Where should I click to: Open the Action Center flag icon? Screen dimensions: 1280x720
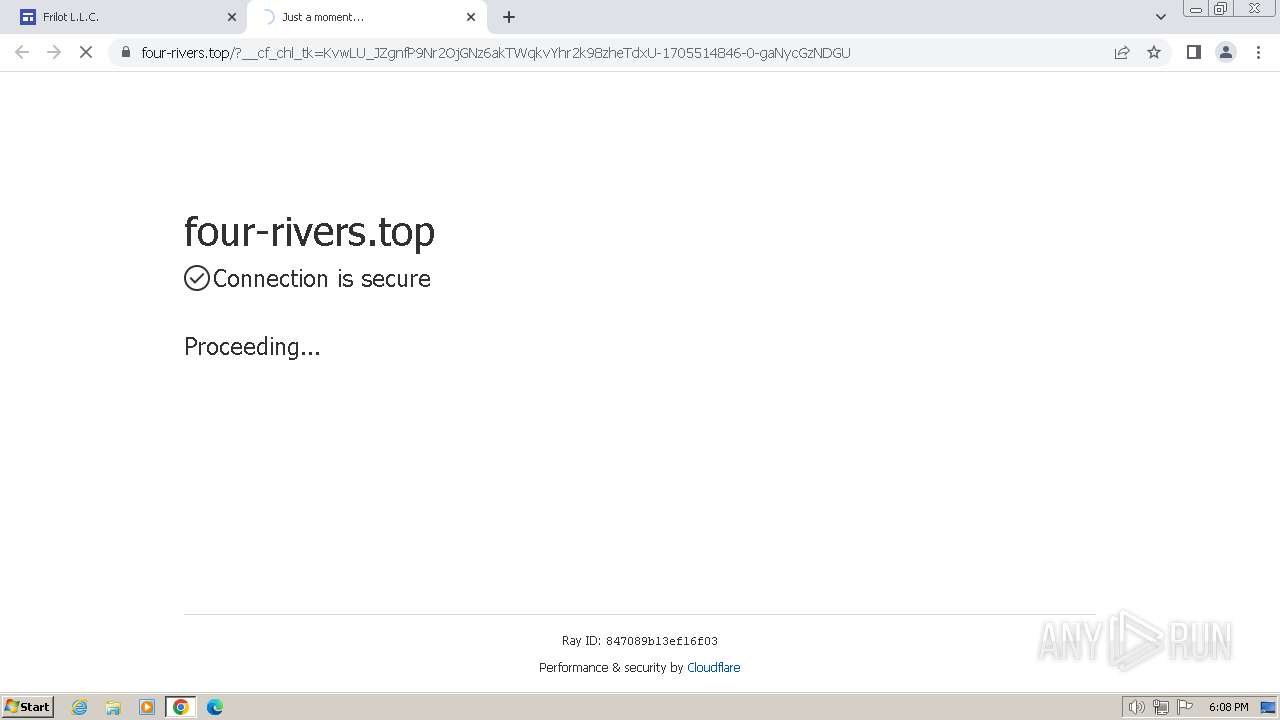(x=1185, y=707)
